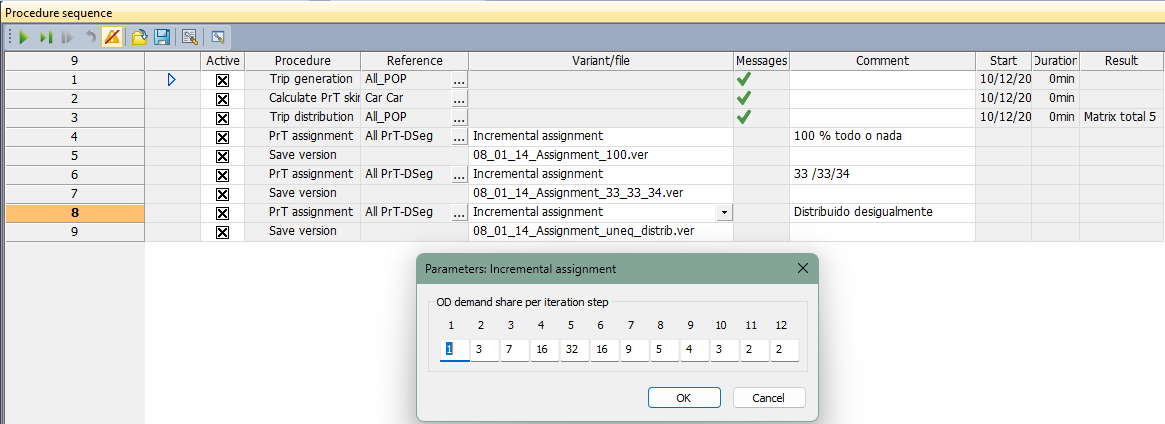Open reference browse button in row 4
Screen dimensions: 1165x424
tap(459, 137)
